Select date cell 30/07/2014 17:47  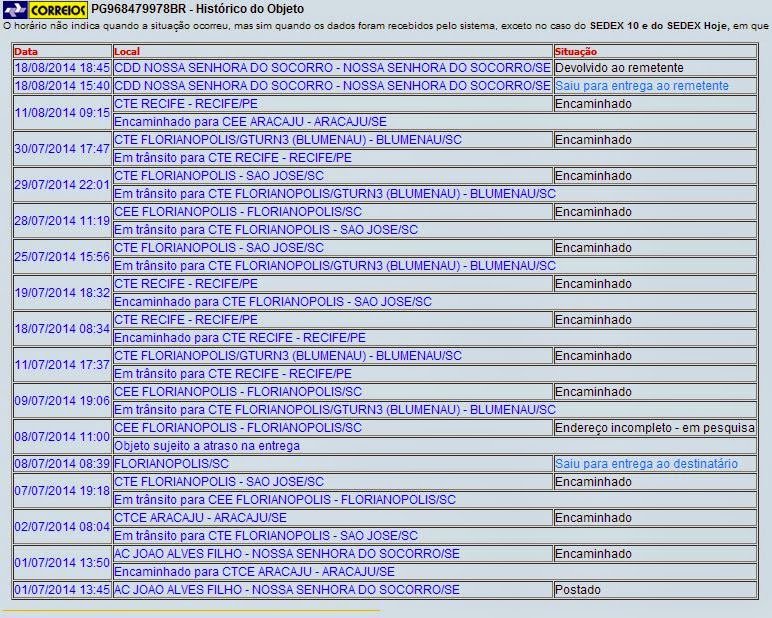(62, 149)
